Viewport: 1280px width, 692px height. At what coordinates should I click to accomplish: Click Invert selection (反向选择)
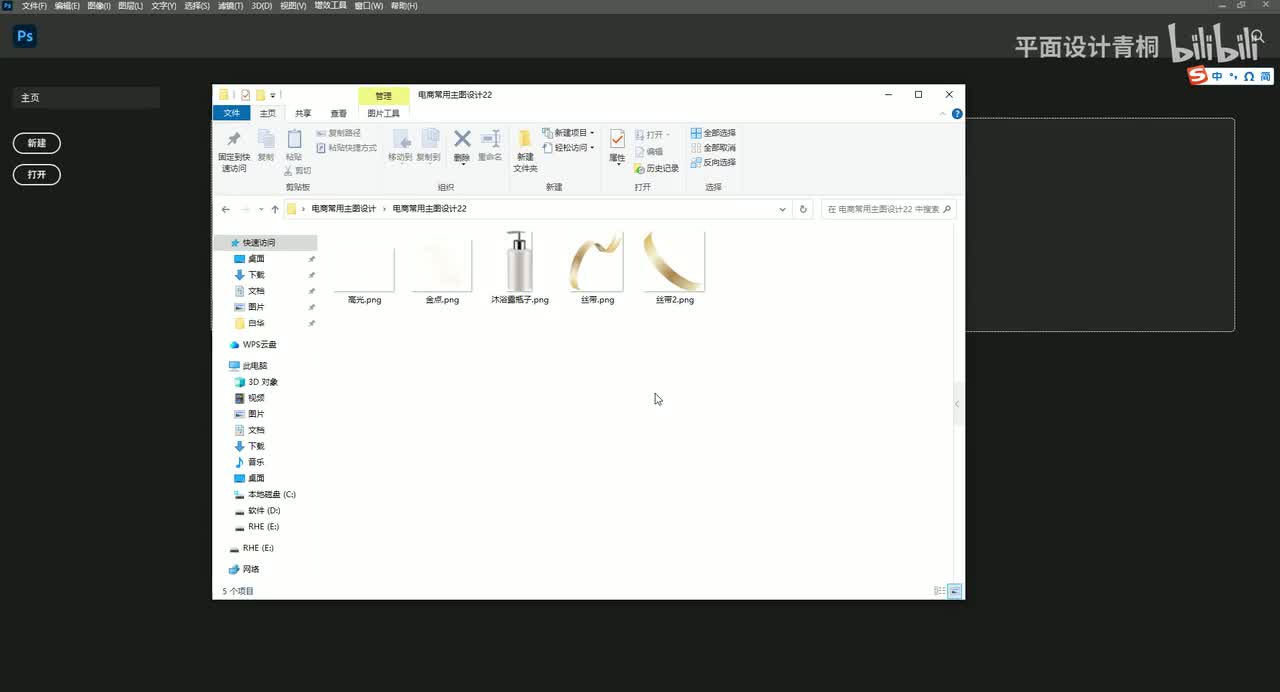tap(713, 162)
